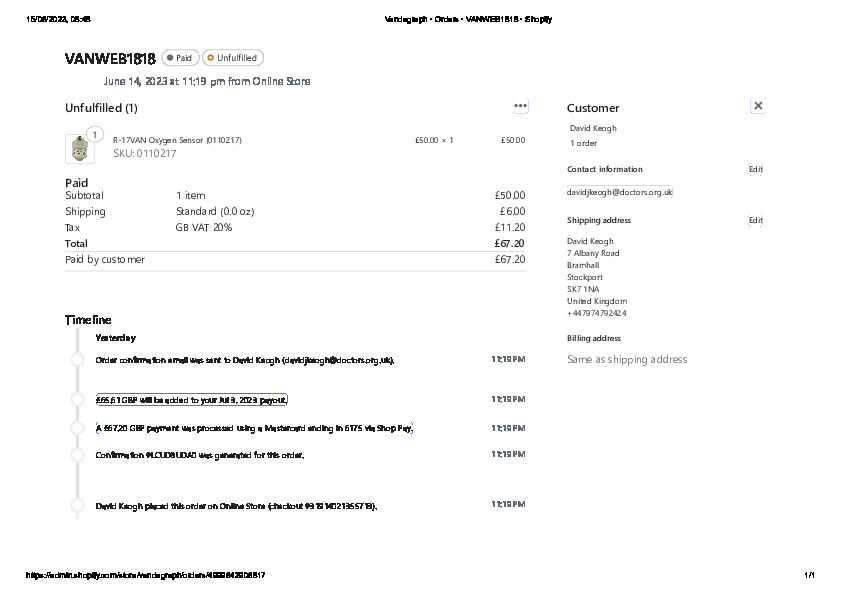Click the davidjkeogh@doctors.org.uk email link
This screenshot has width=842, height=595.
[x=620, y=192]
